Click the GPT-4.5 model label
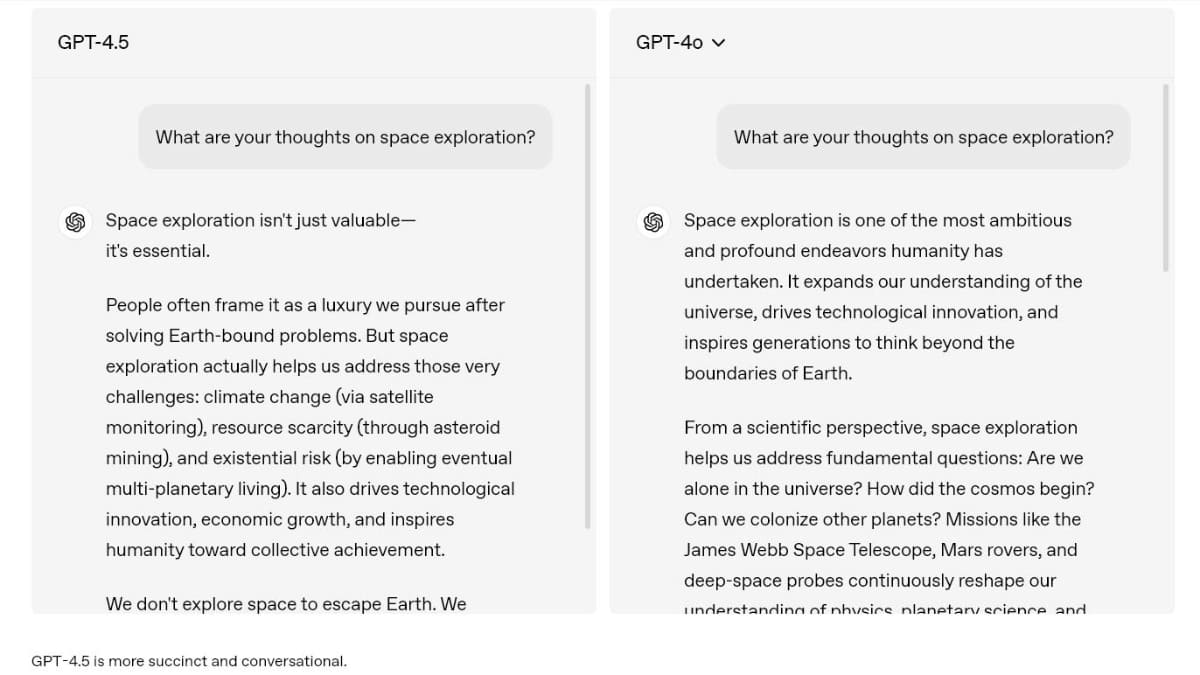Screen dimensions: 1200x675 [x=92, y=43]
